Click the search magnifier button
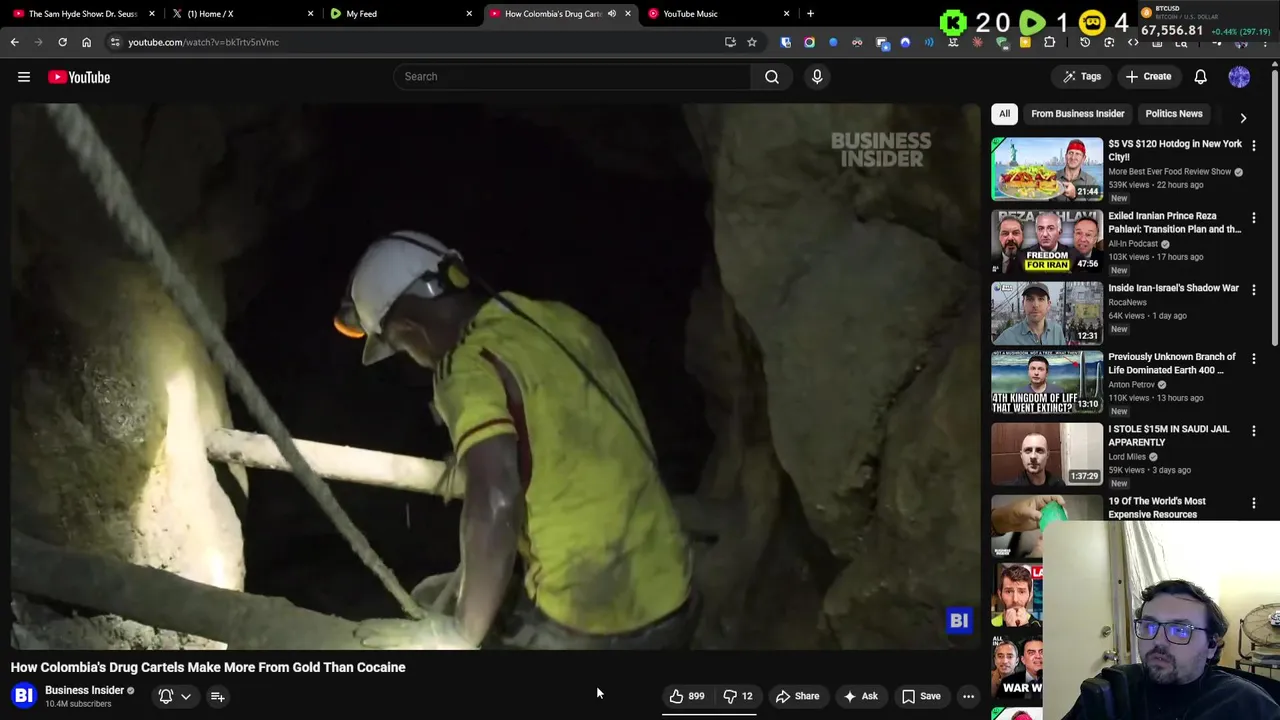The image size is (1280, 720). point(771,77)
